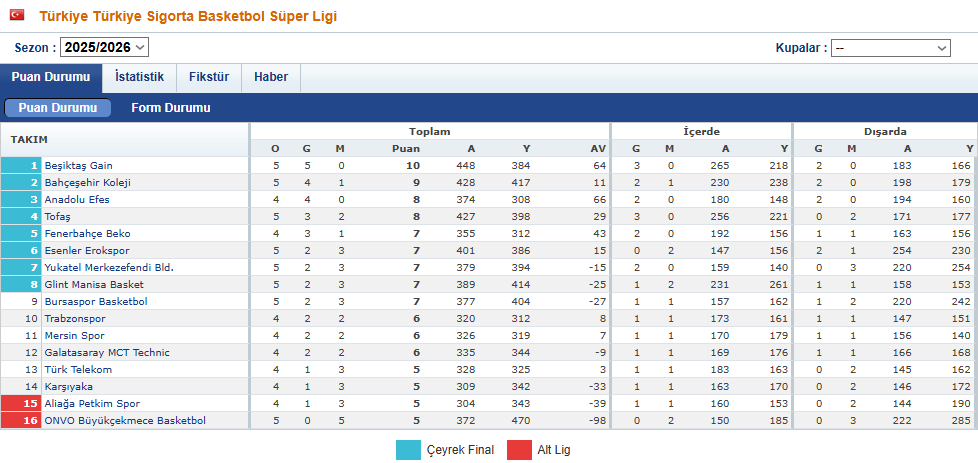Open the Kupalar dropdown

[890, 48]
